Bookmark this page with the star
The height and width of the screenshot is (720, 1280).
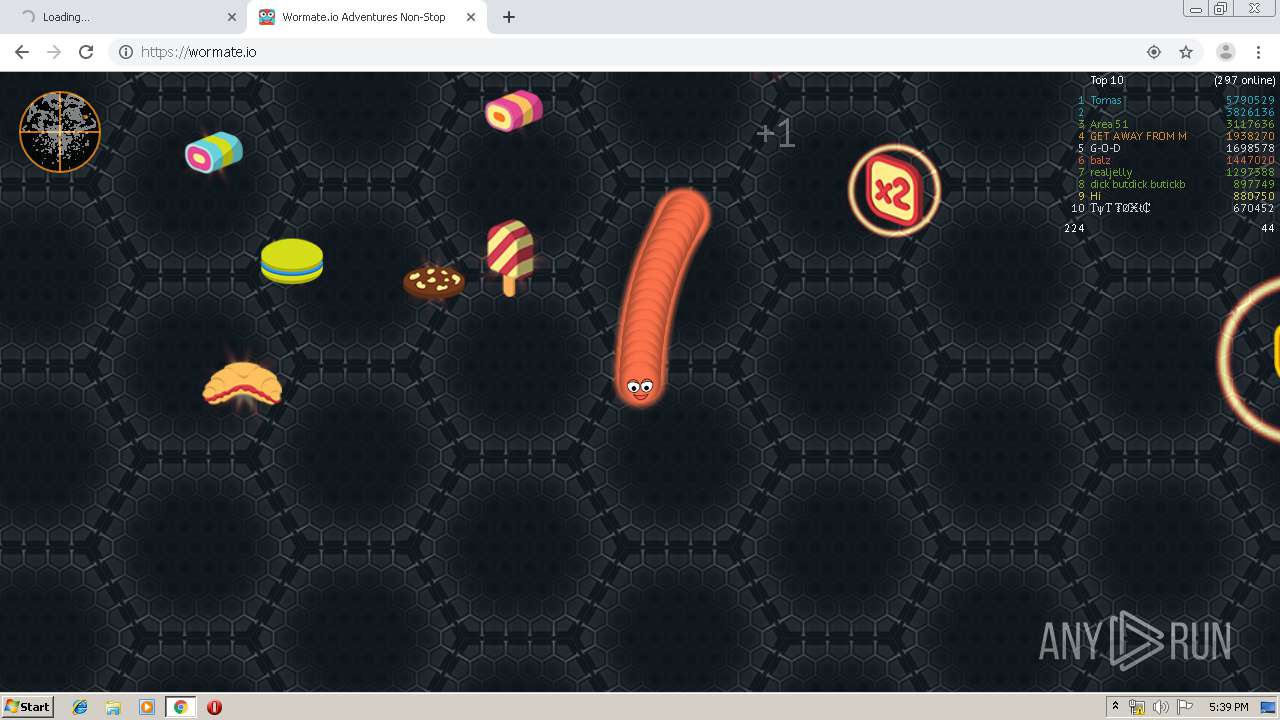1186,52
